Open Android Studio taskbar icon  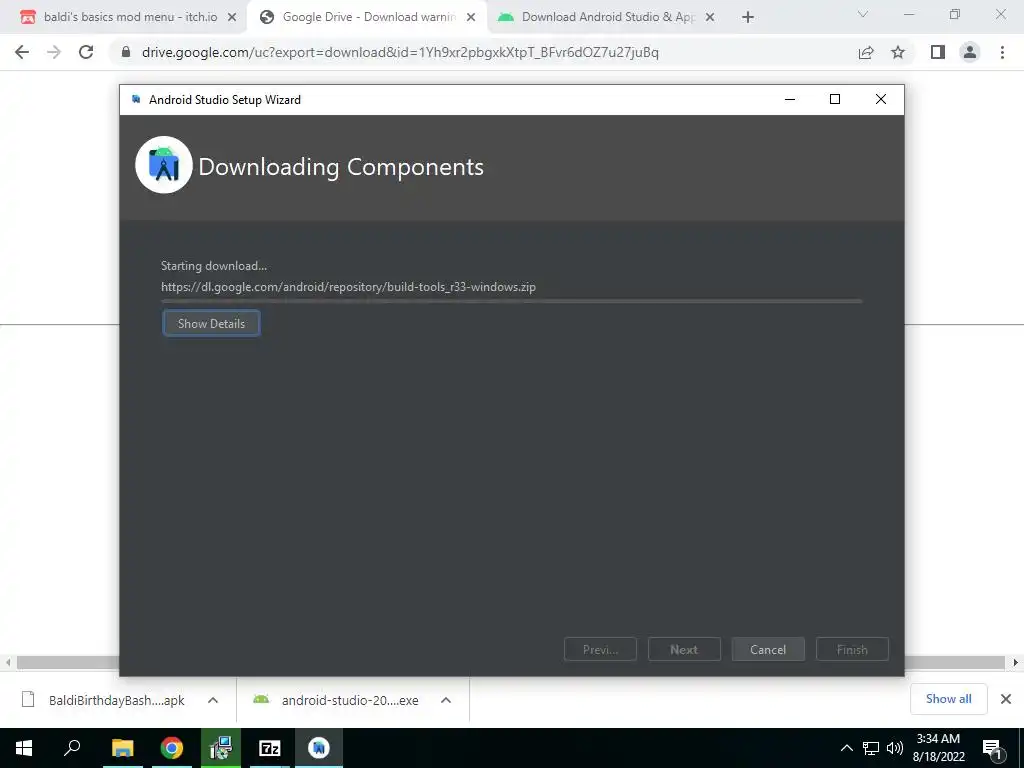(x=319, y=748)
